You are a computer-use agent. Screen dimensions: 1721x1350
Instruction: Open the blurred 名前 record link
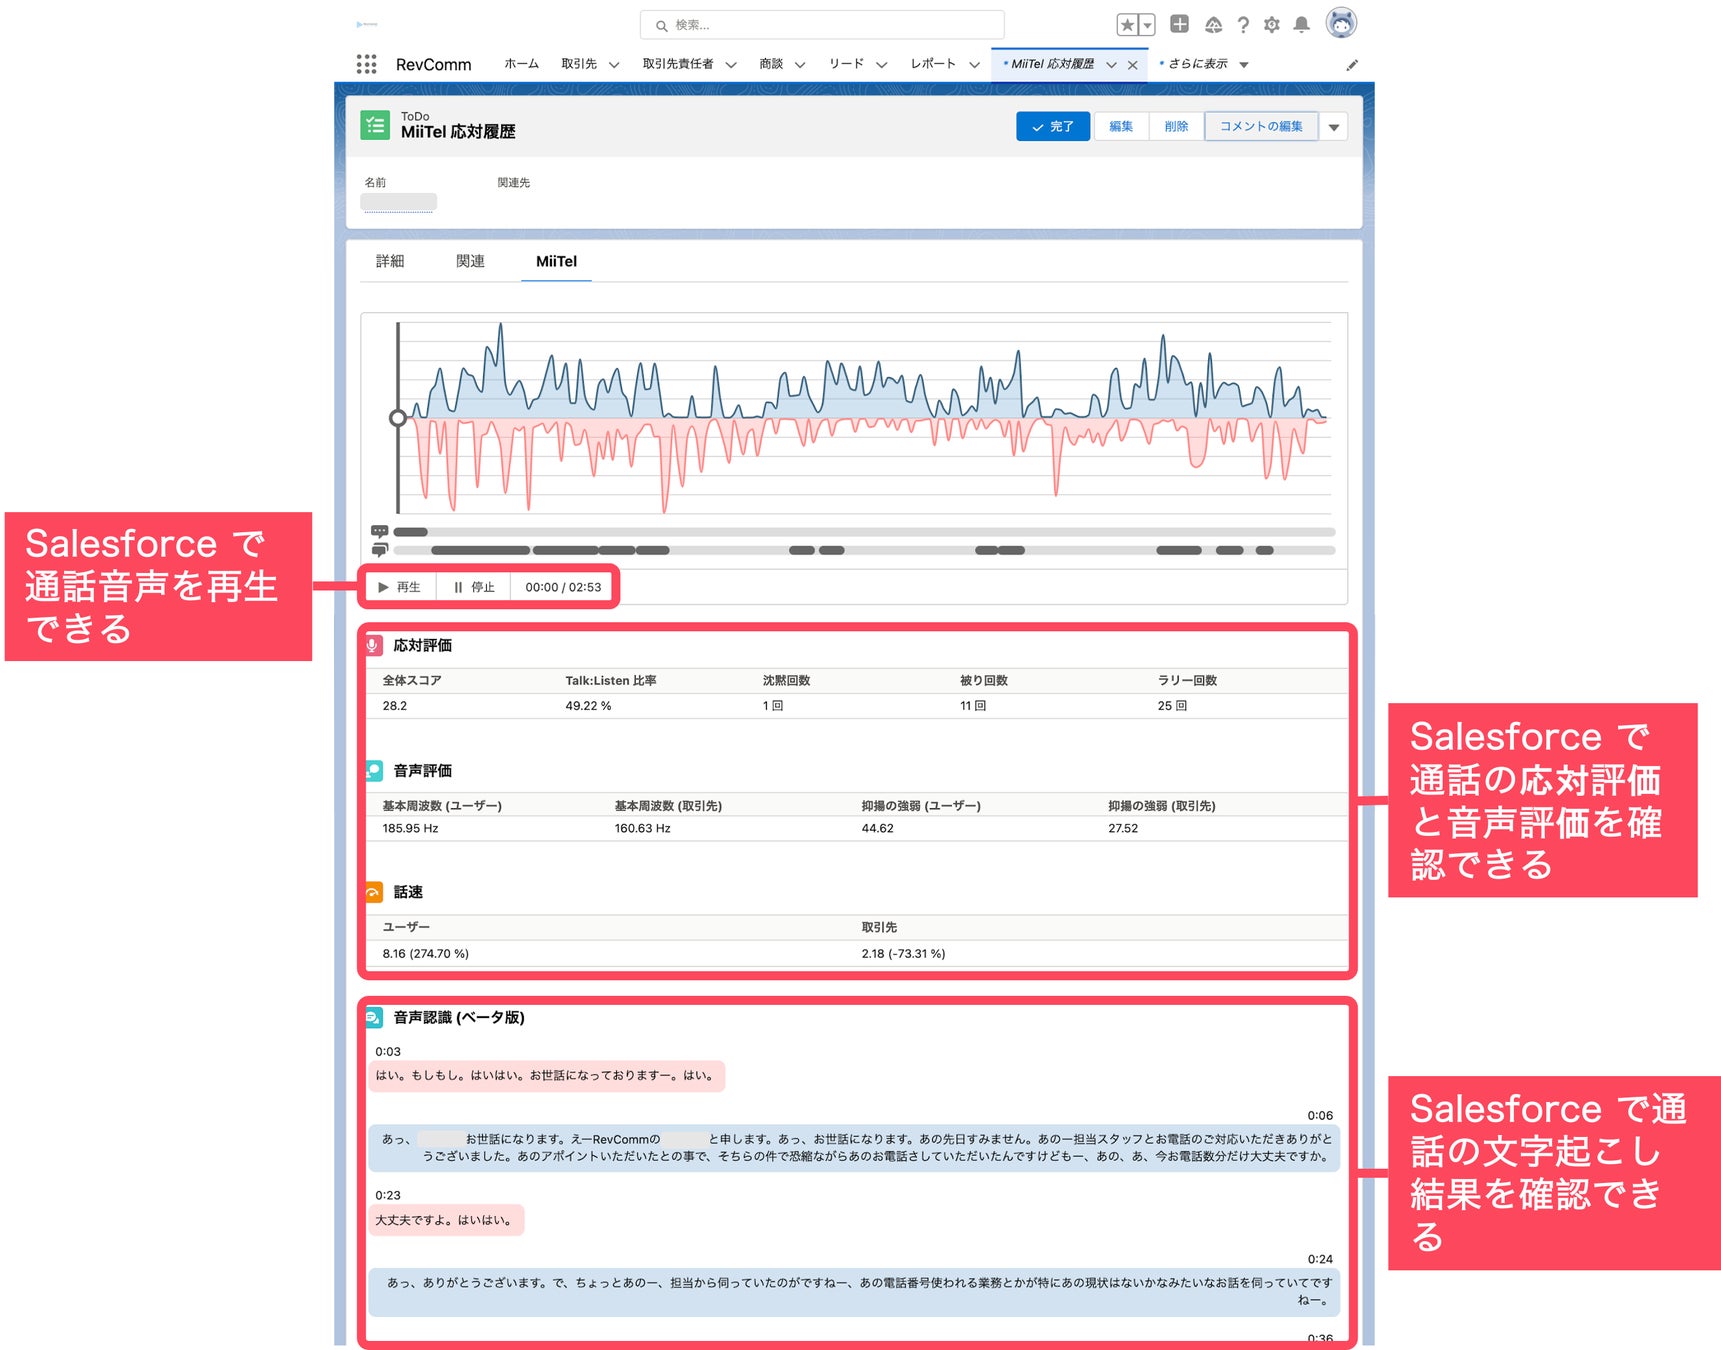coord(398,202)
